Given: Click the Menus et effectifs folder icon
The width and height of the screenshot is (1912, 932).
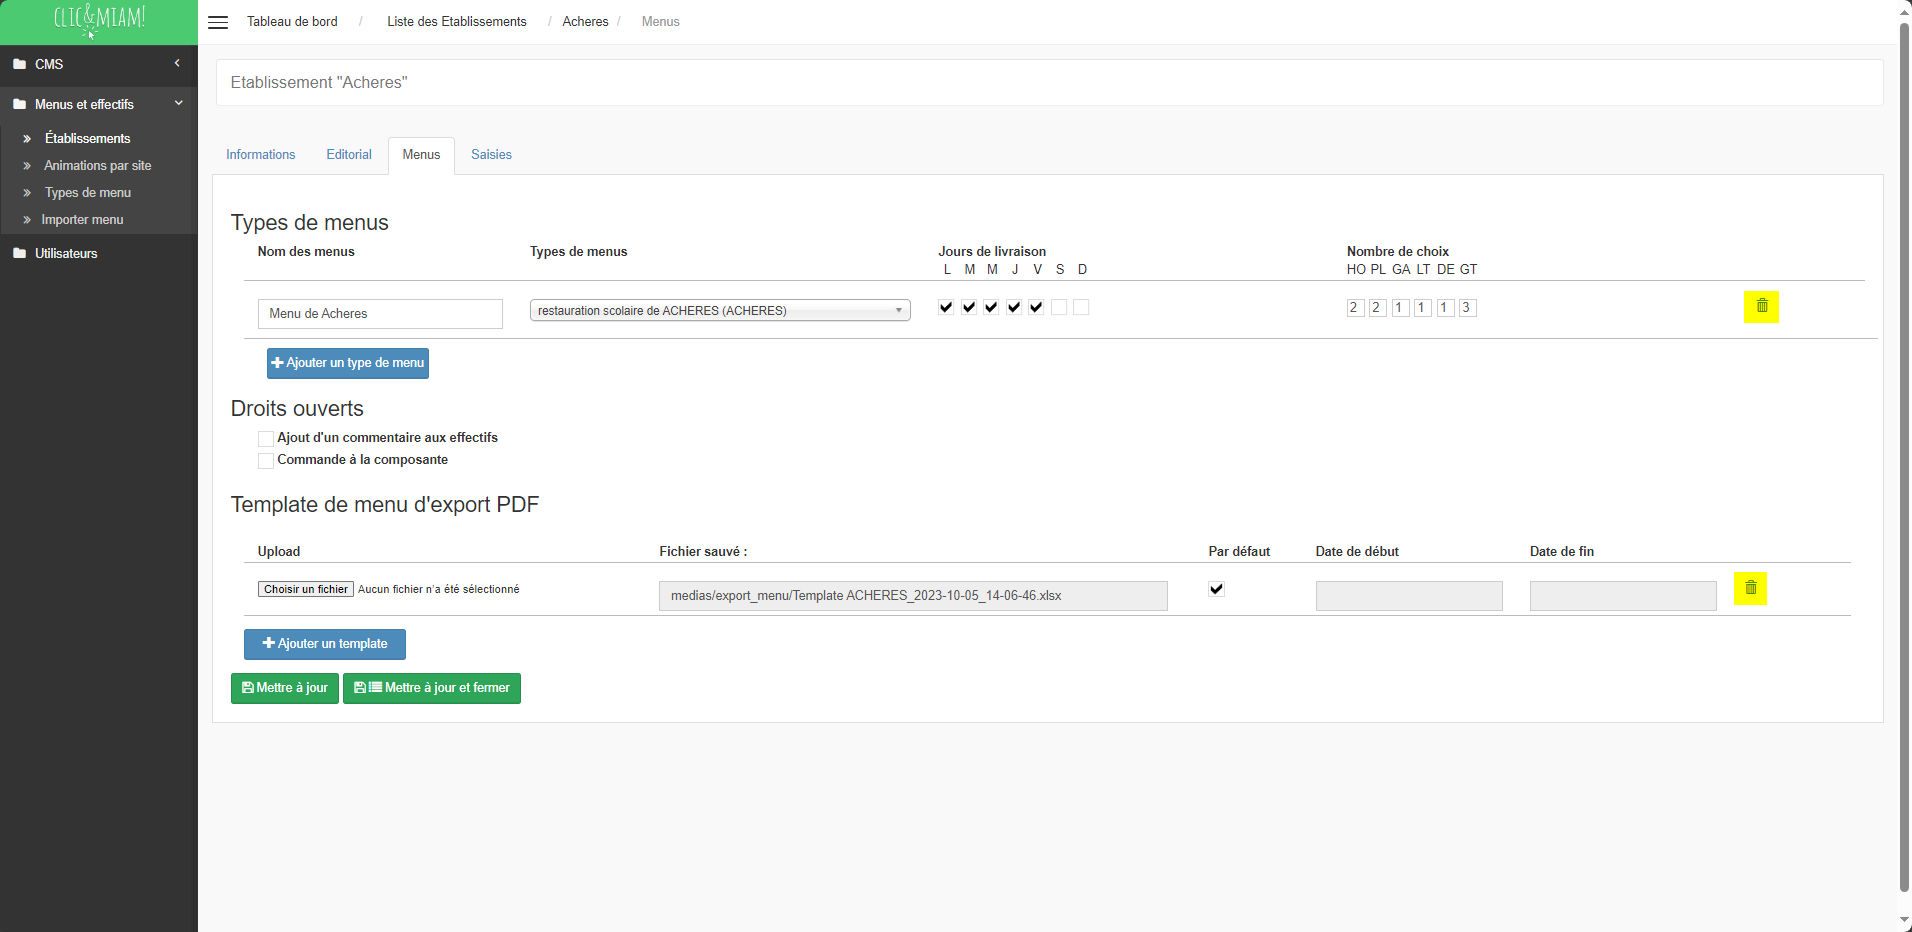Looking at the screenshot, I should coord(20,104).
